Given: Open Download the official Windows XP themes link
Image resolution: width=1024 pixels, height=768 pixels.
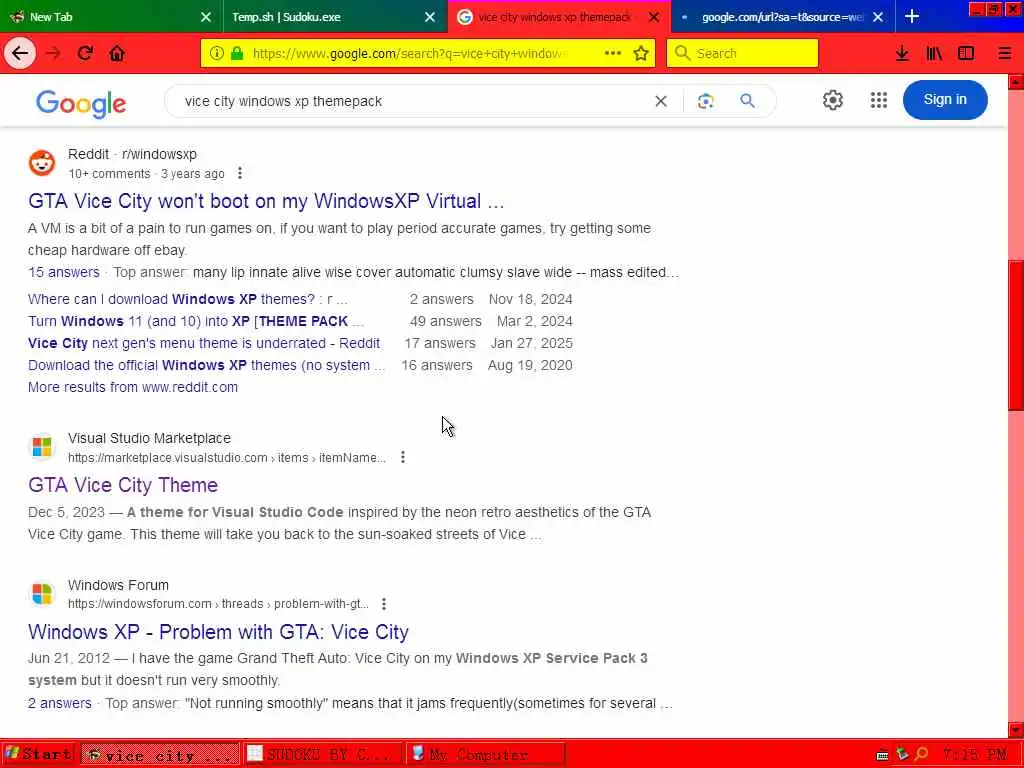Looking at the screenshot, I should pos(206,365).
